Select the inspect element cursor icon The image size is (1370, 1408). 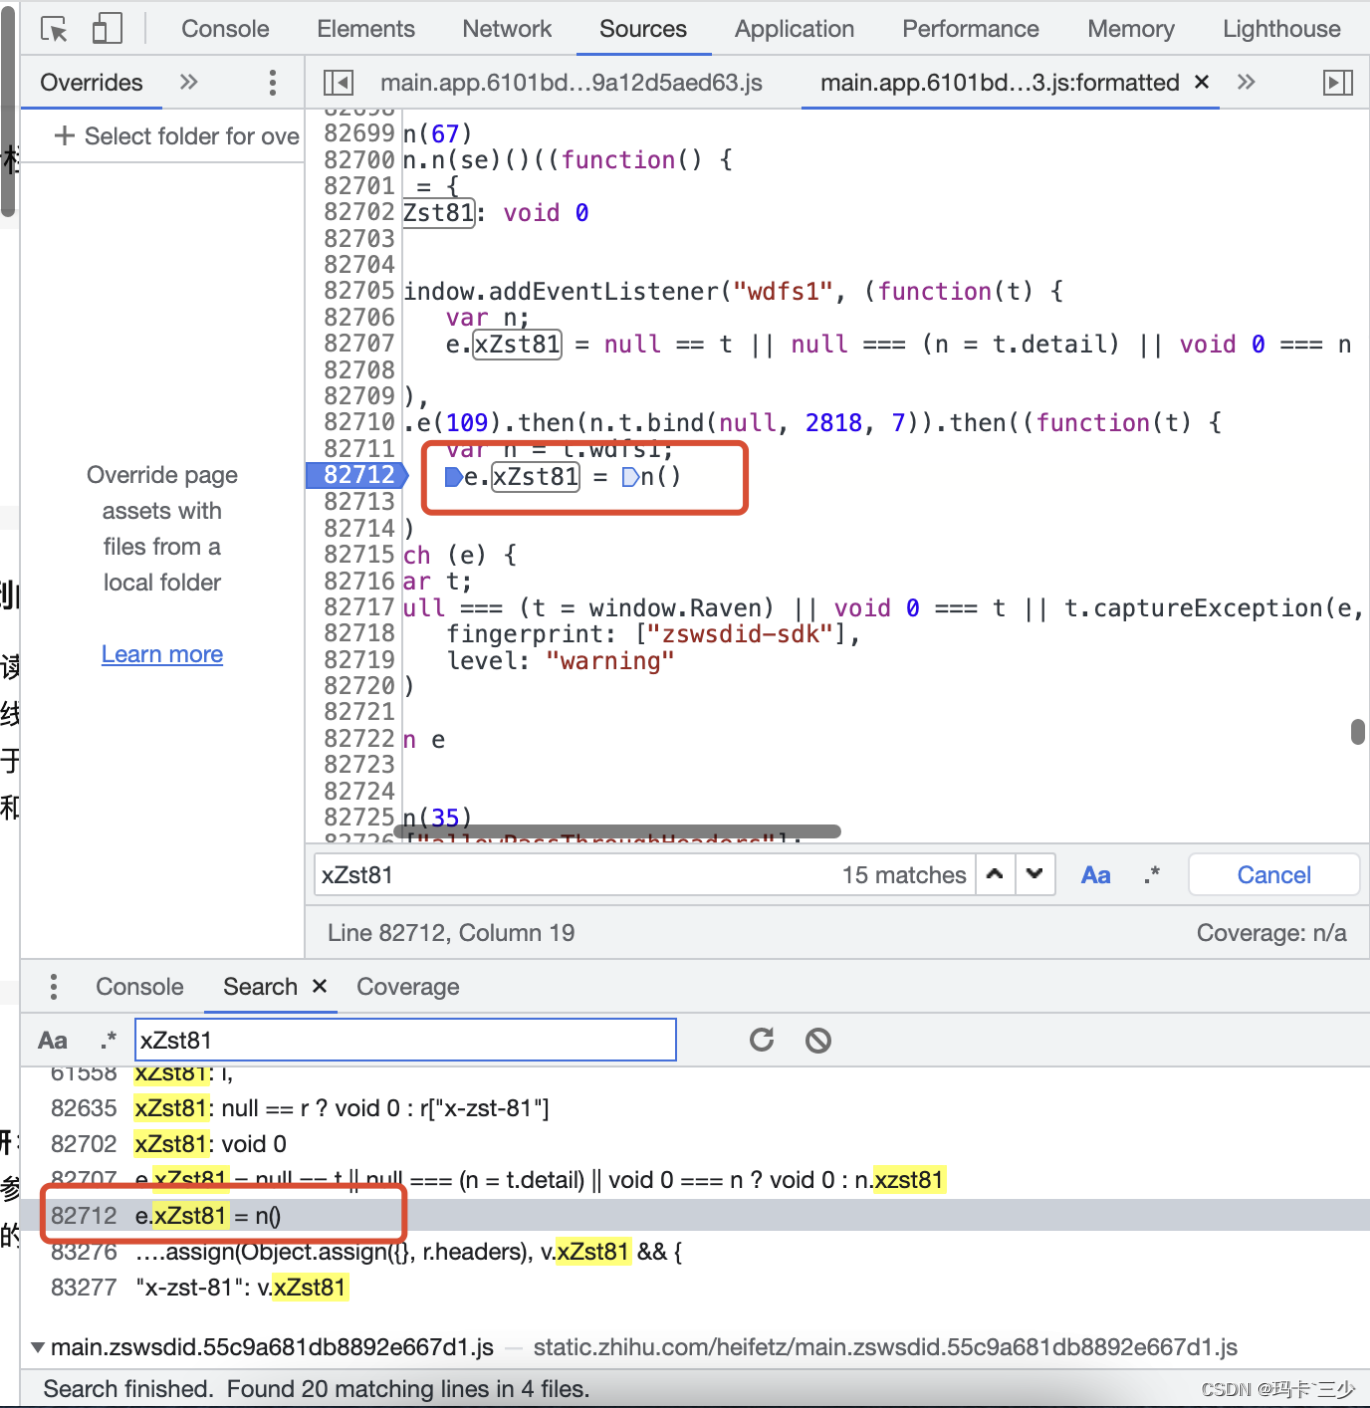(x=55, y=28)
